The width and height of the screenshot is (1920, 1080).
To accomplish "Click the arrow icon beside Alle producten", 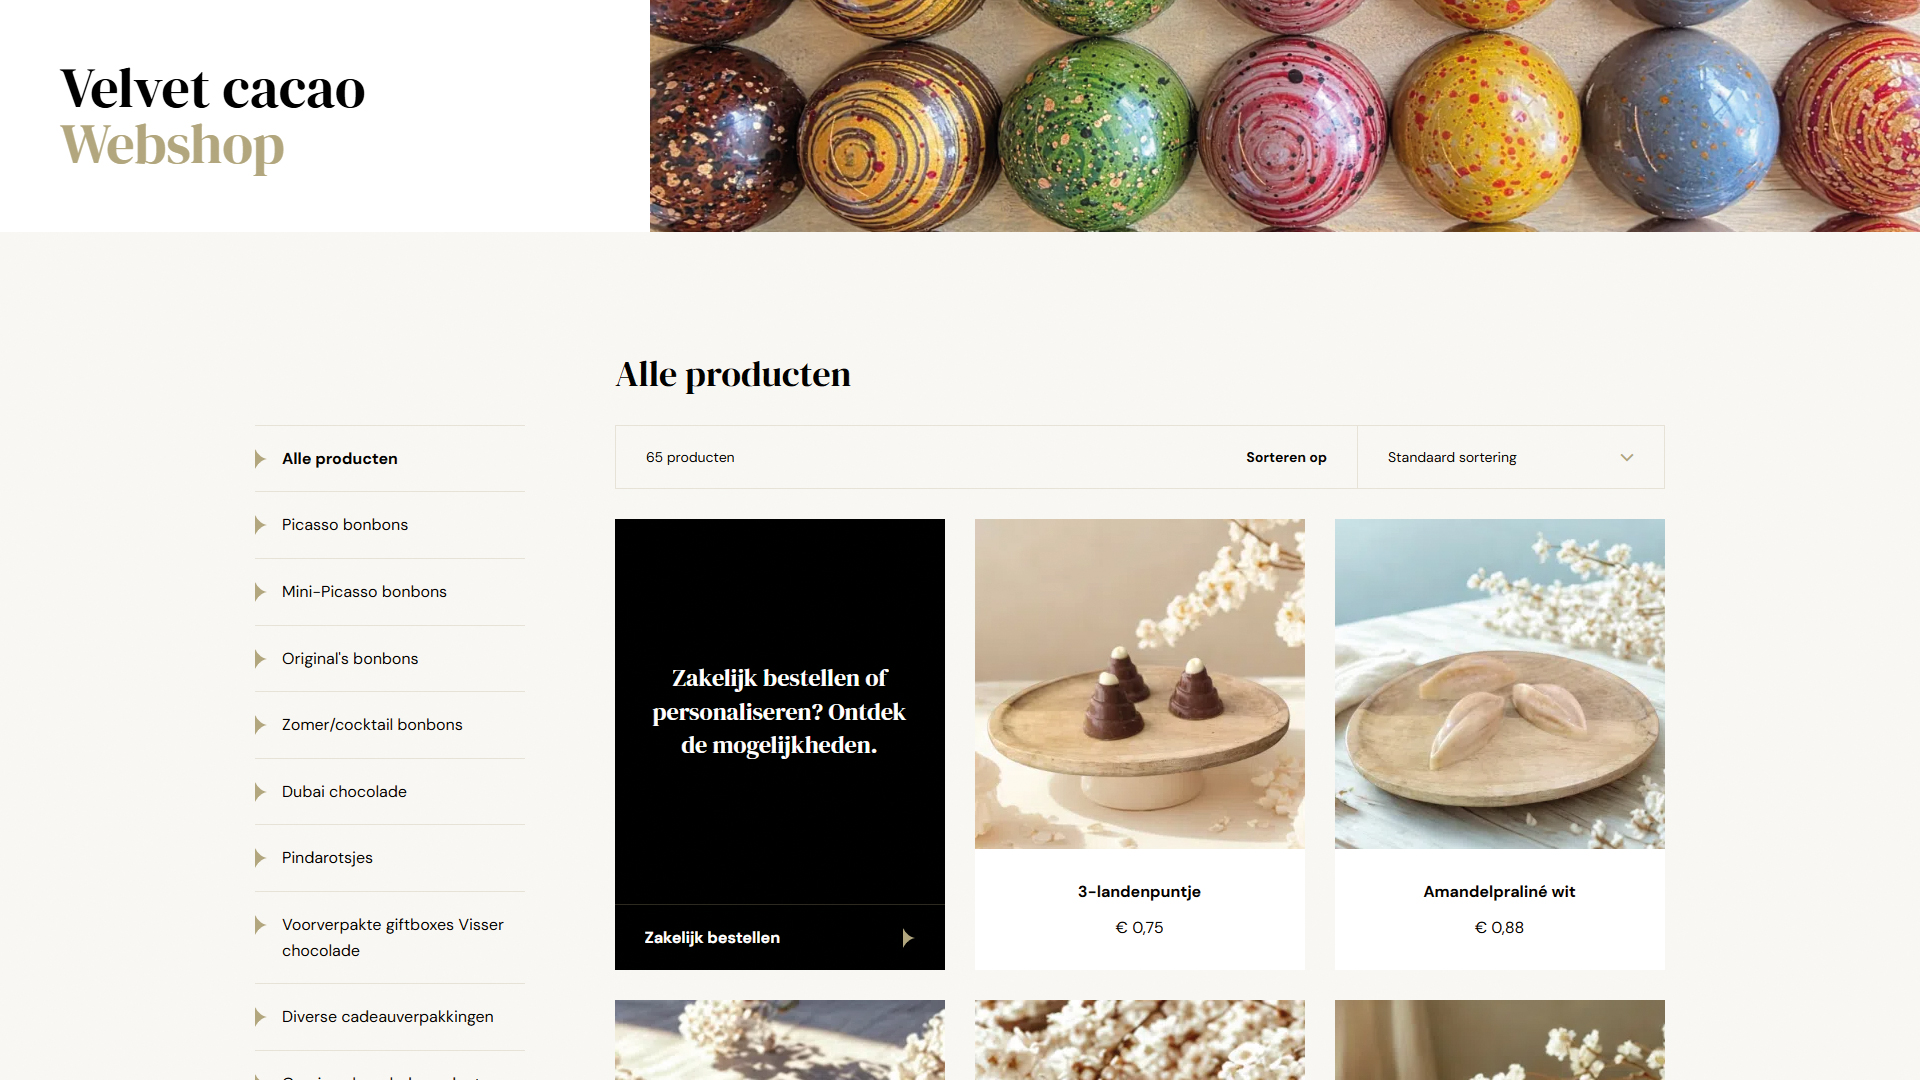I will coord(260,459).
